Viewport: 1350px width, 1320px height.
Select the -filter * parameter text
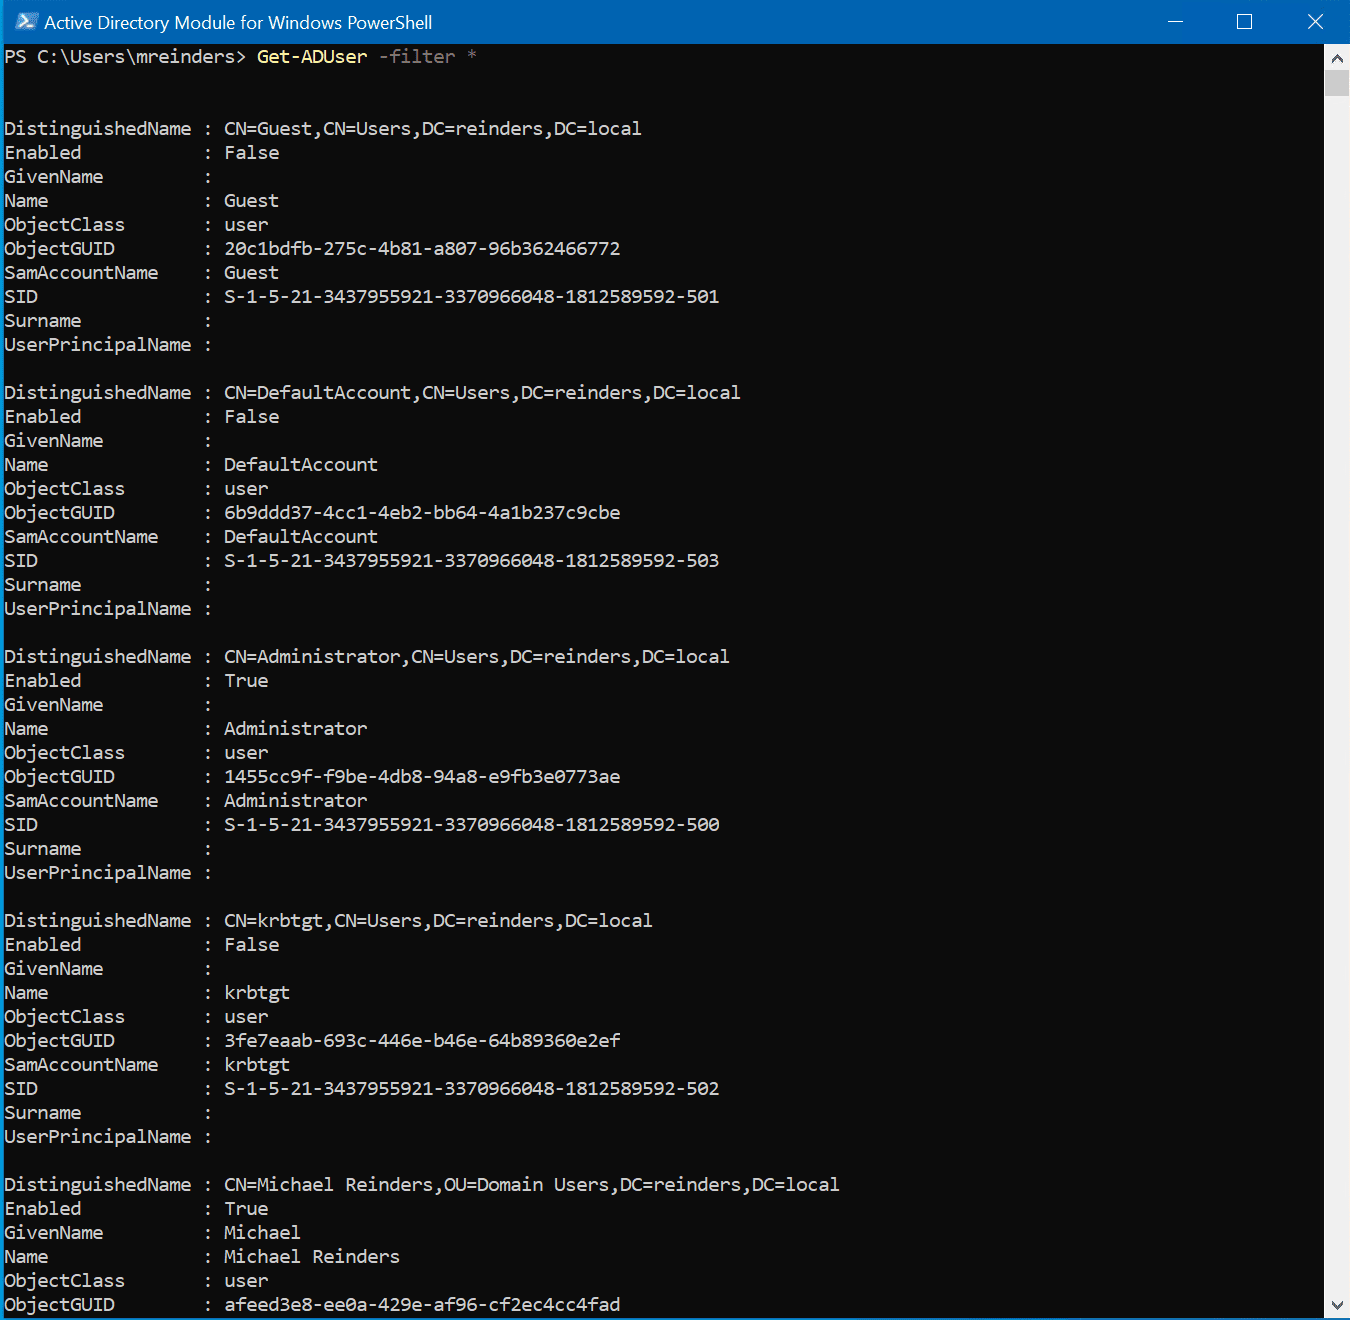[x=426, y=57]
